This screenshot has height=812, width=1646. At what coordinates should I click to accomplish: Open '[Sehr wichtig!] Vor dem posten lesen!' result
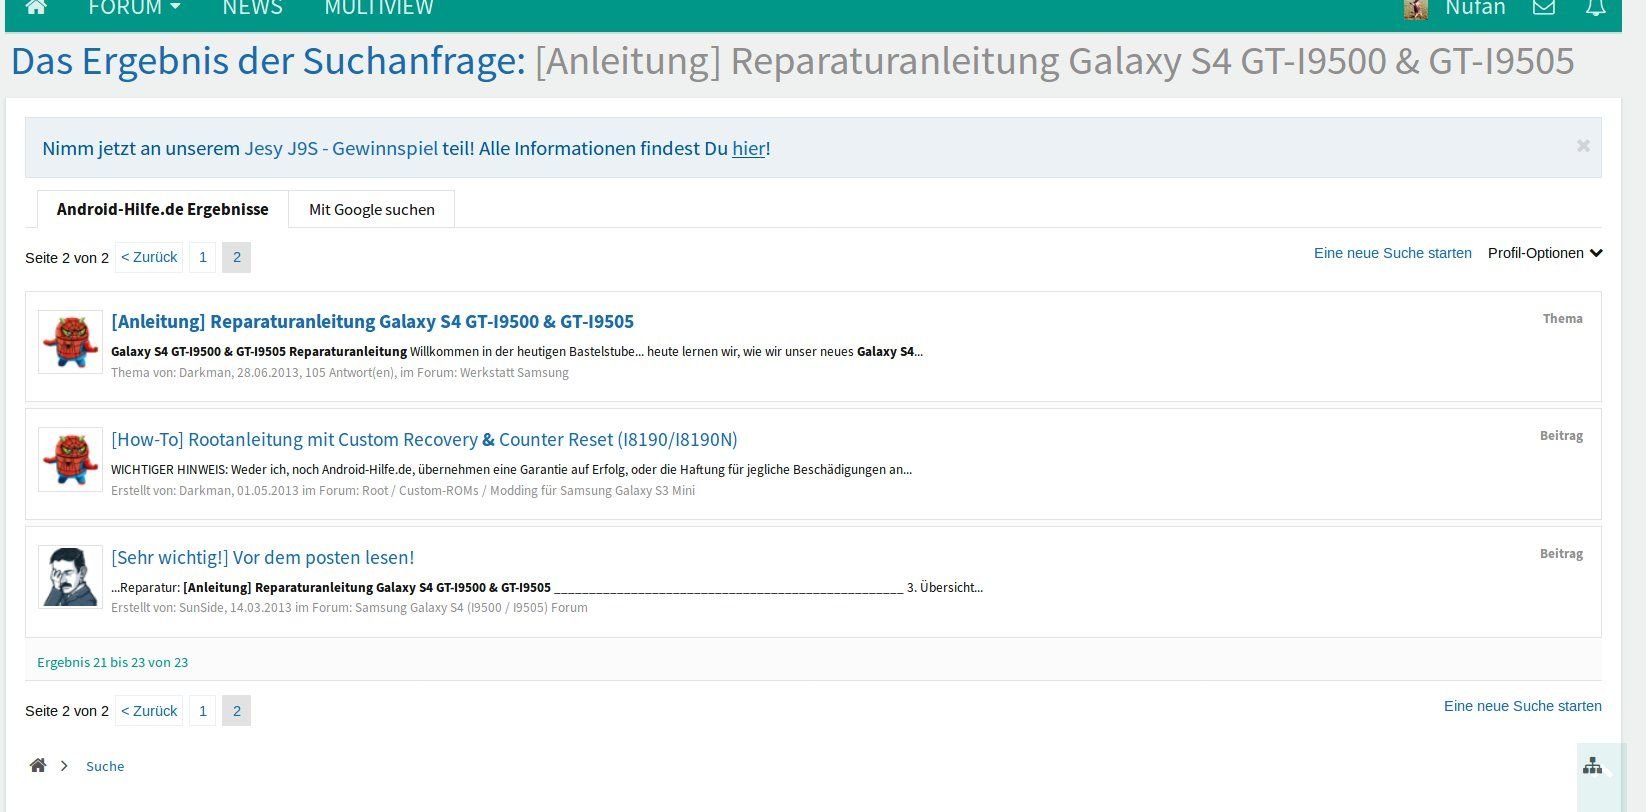point(262,557)
